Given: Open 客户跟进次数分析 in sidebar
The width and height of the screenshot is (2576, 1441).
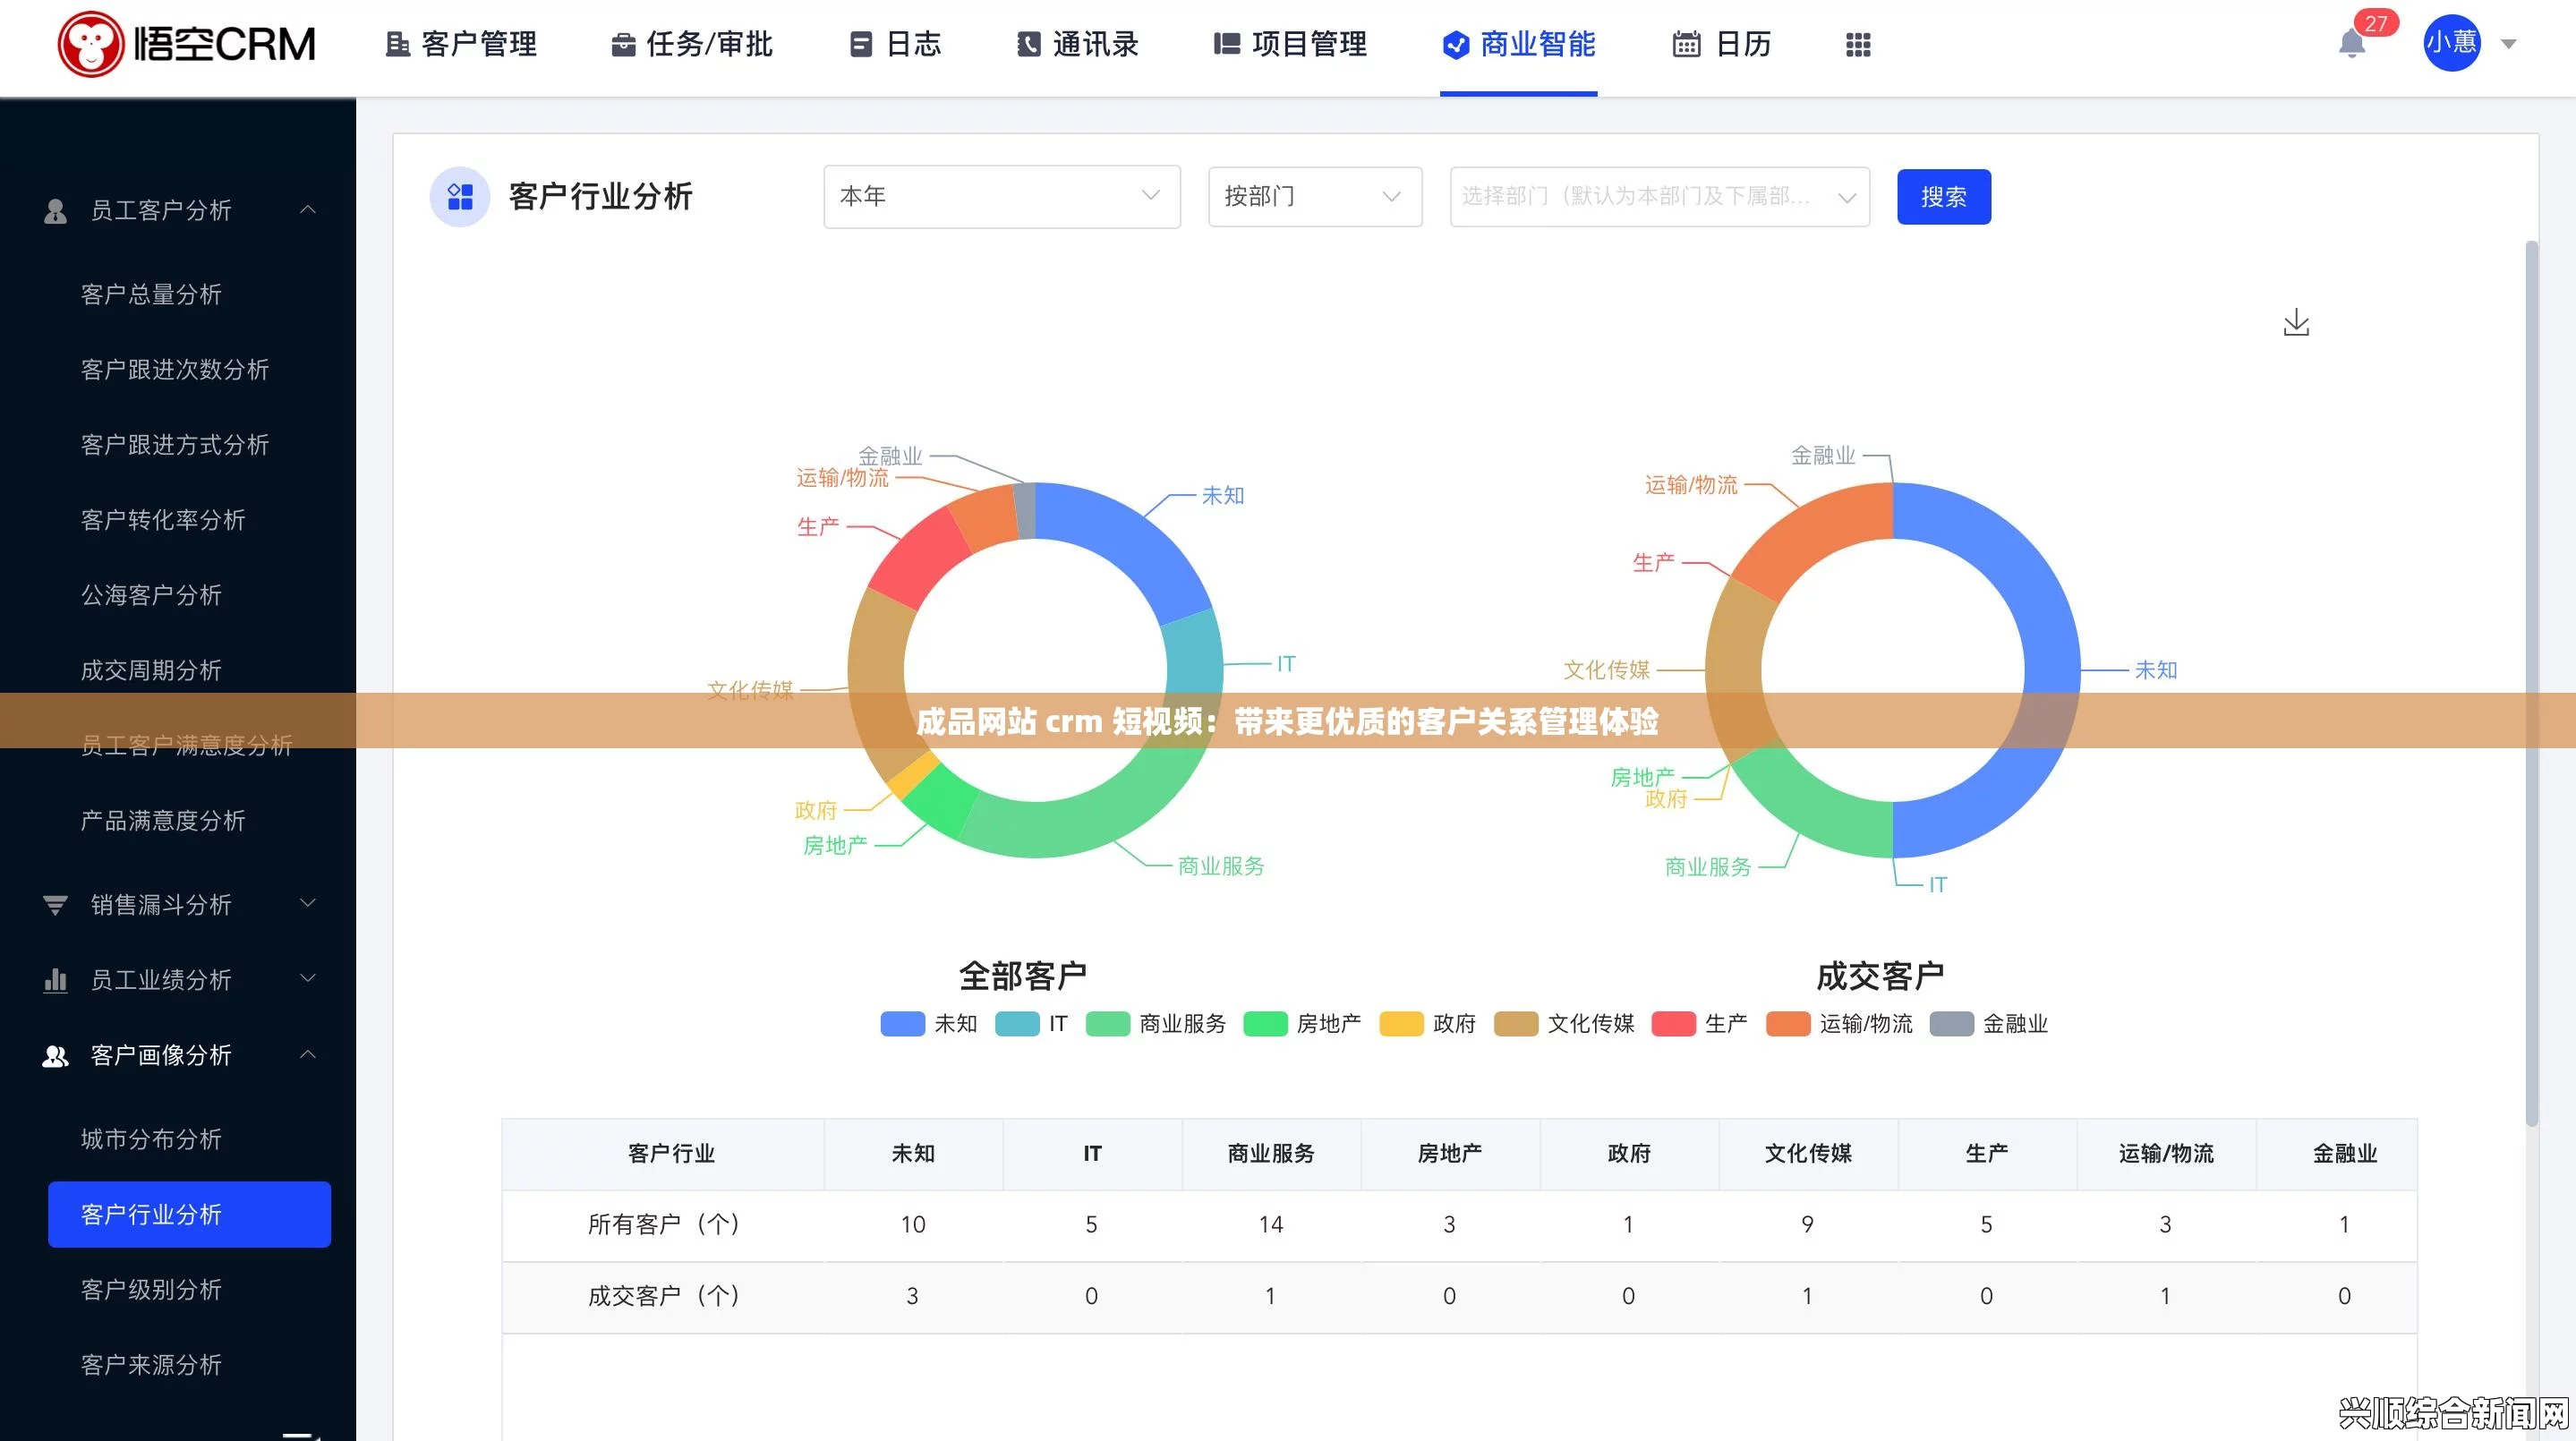Looking at the screenshot, I should [x=175, y=370].
